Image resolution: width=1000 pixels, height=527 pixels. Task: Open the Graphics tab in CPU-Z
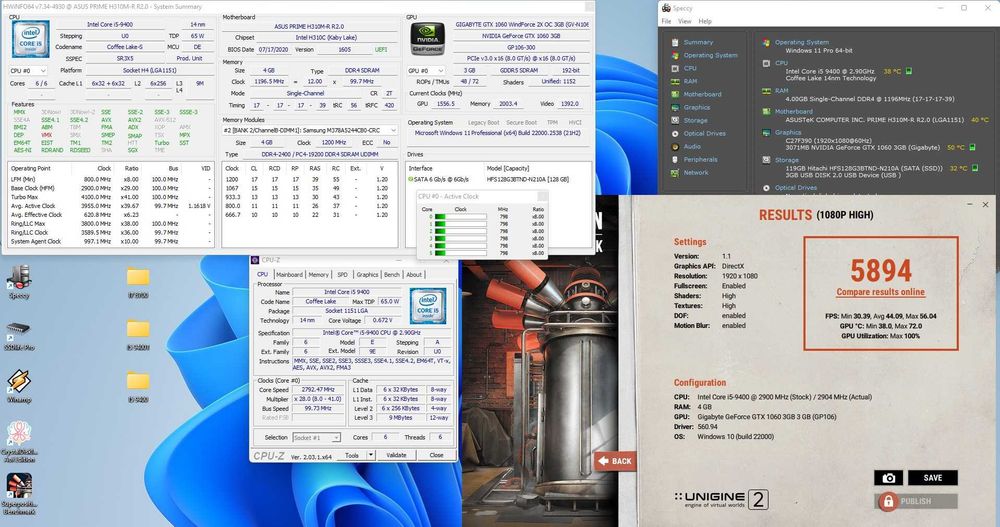pyautogui.click(x=367, y=274)
